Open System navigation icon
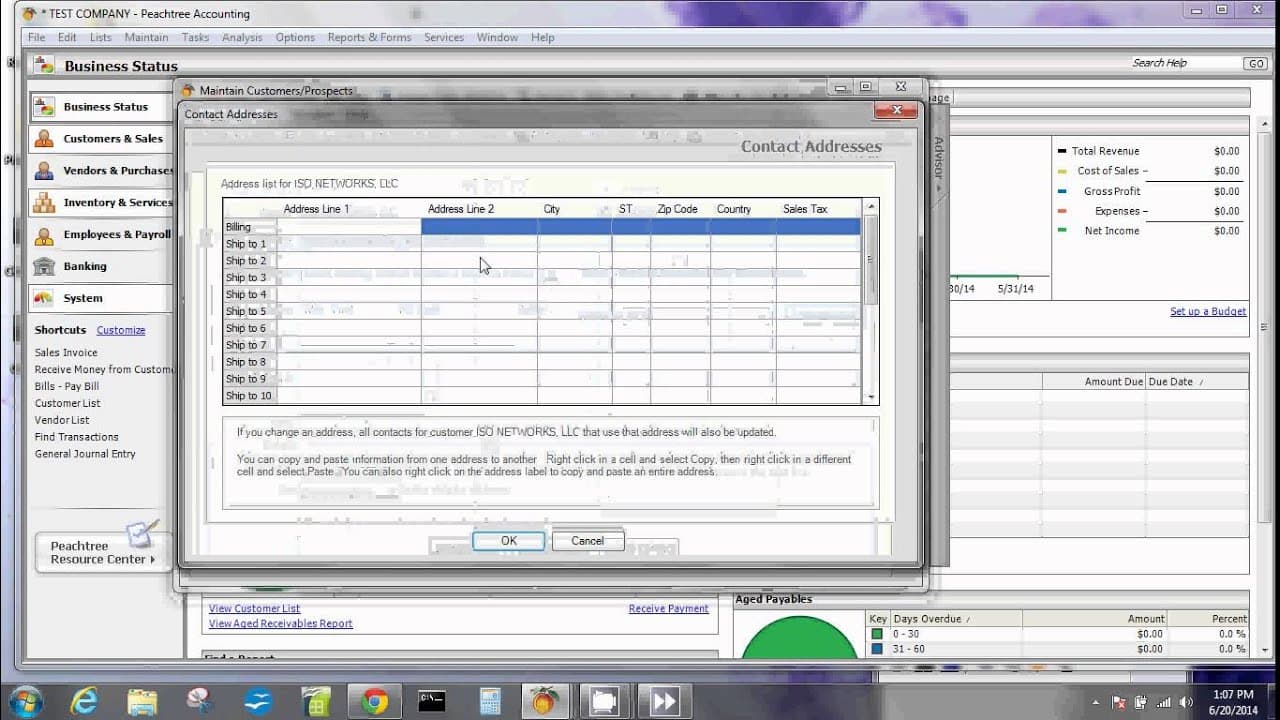Screen dimensions: 1280x720 44,298
